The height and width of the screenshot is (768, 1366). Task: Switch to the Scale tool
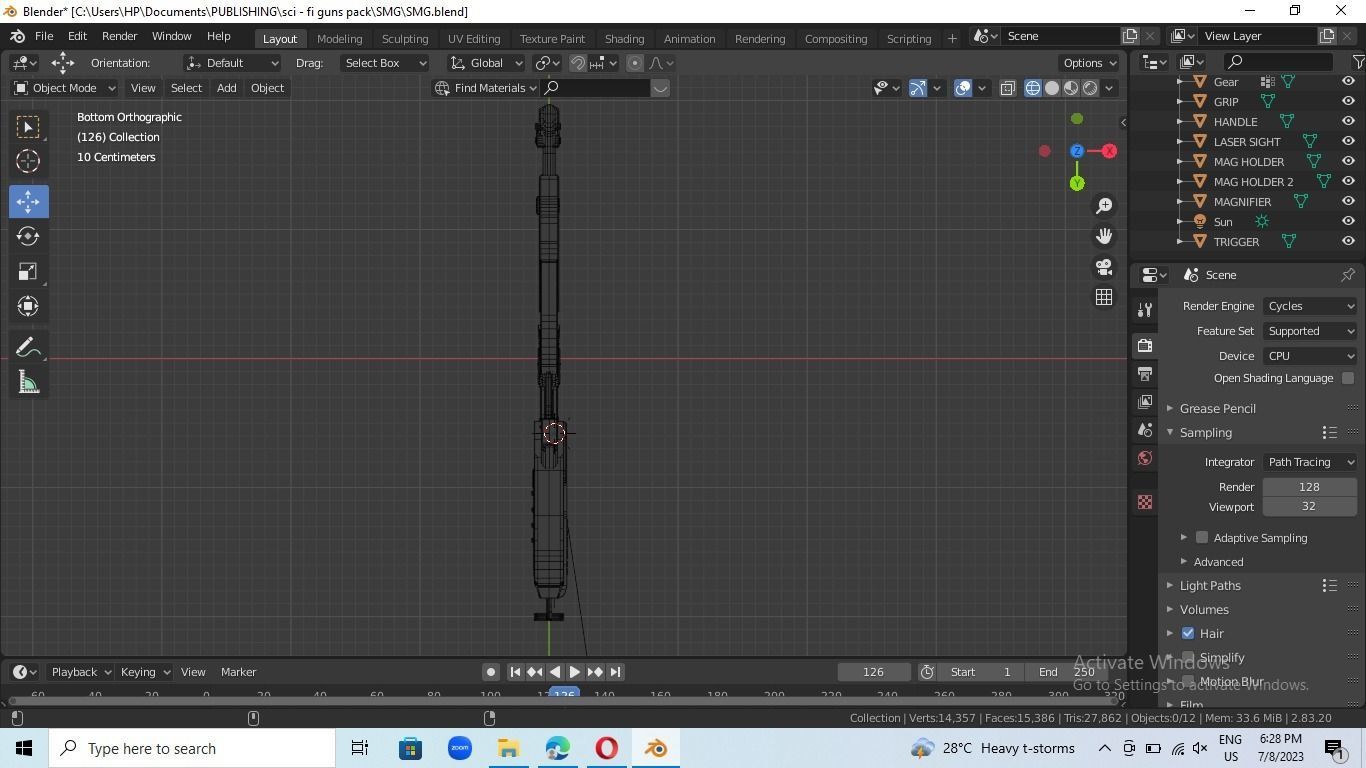tap(28, 271)
